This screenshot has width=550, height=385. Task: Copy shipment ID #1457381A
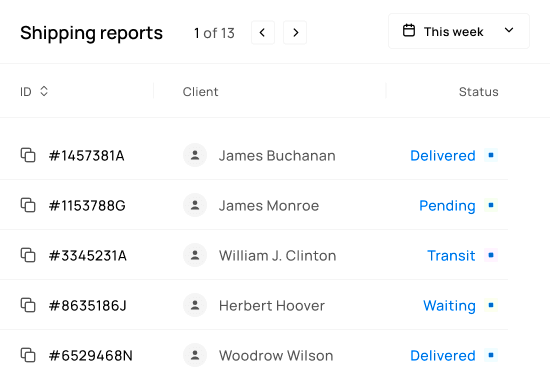pyautogui.click(x=28, y=155)
